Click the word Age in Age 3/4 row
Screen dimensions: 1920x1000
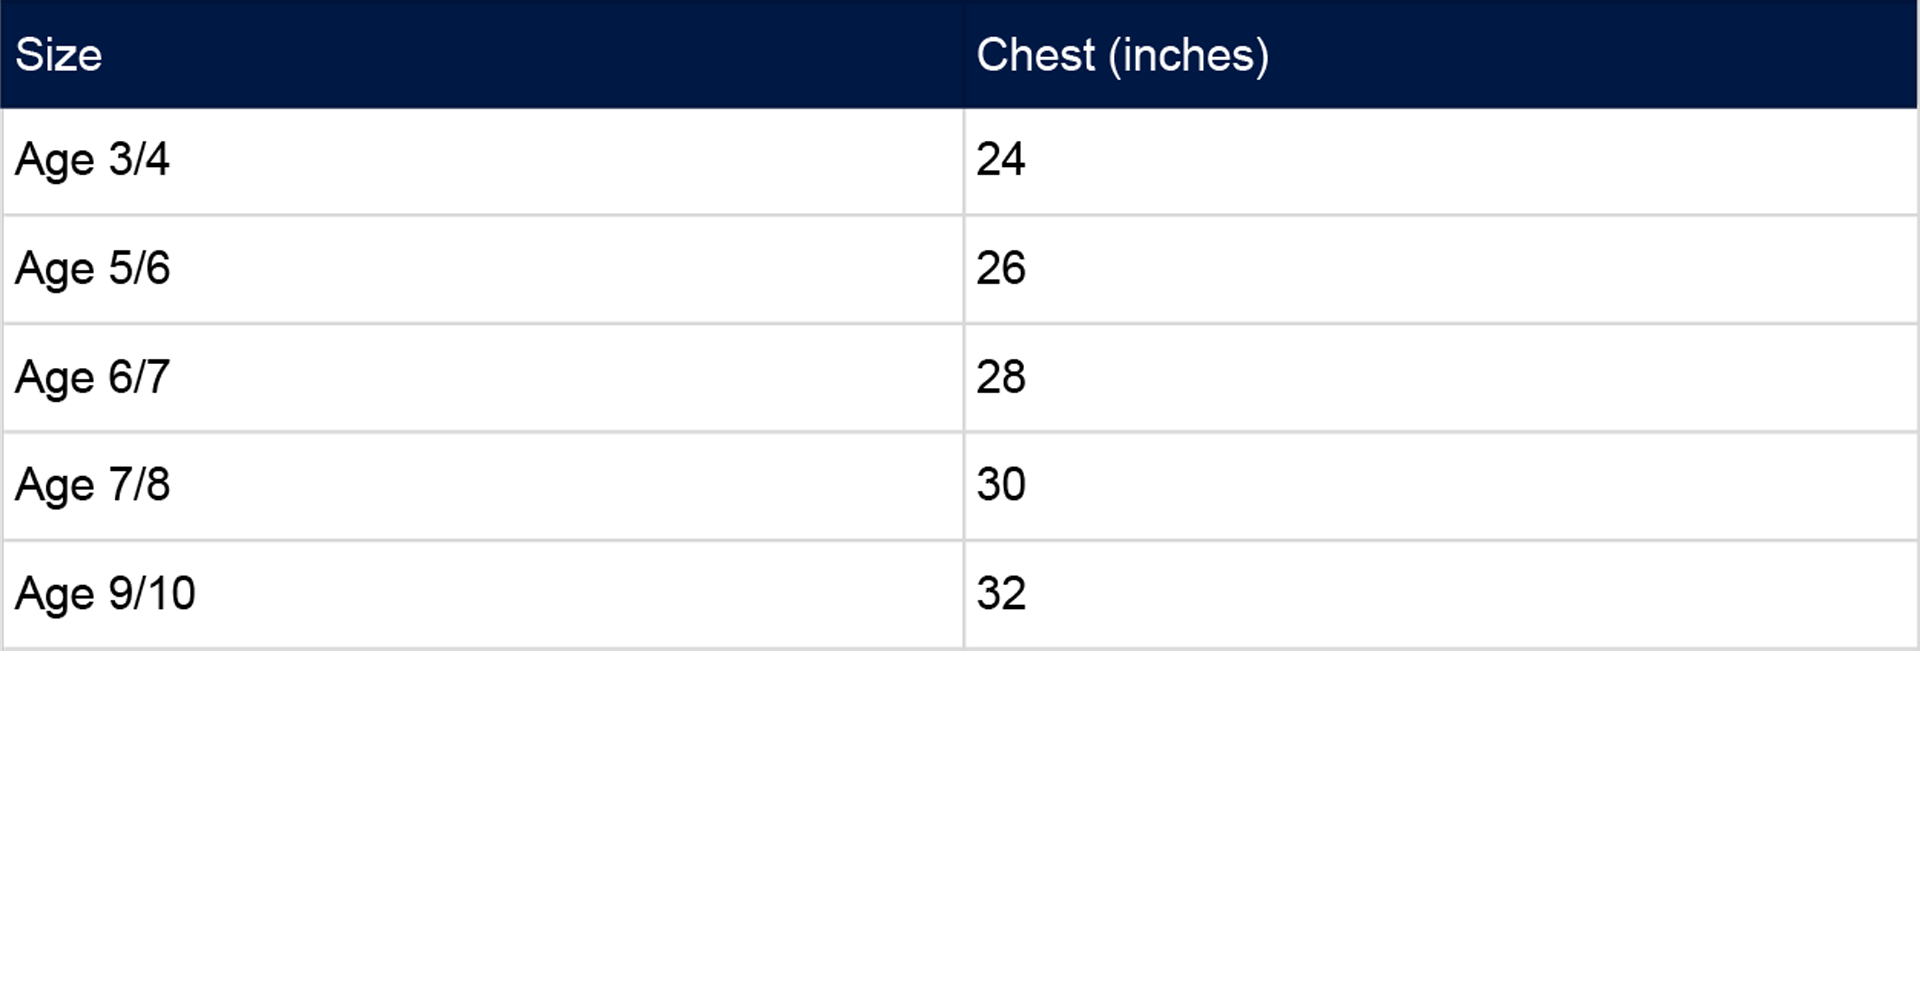[x=54, y=161]
